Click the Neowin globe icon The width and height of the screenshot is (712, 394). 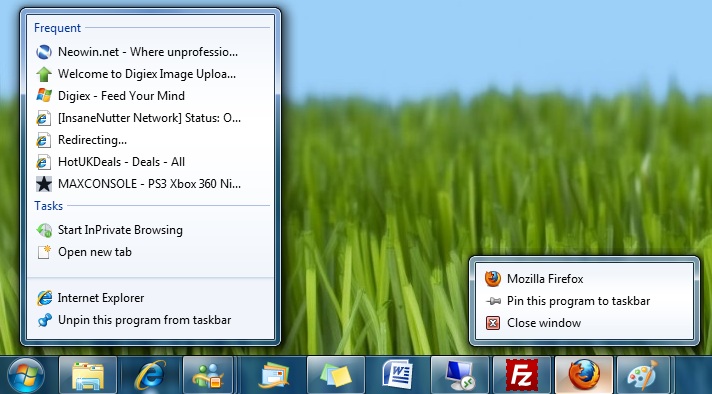tap(44, 52)
